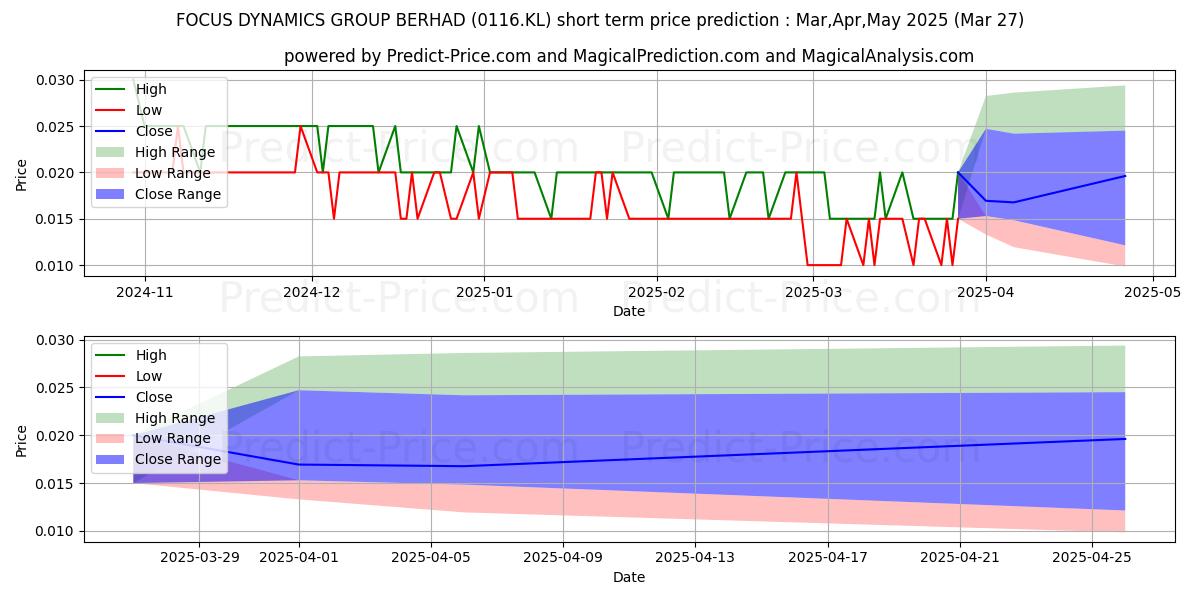Select 'Close' legend entry in top chart

coord(154,131)
